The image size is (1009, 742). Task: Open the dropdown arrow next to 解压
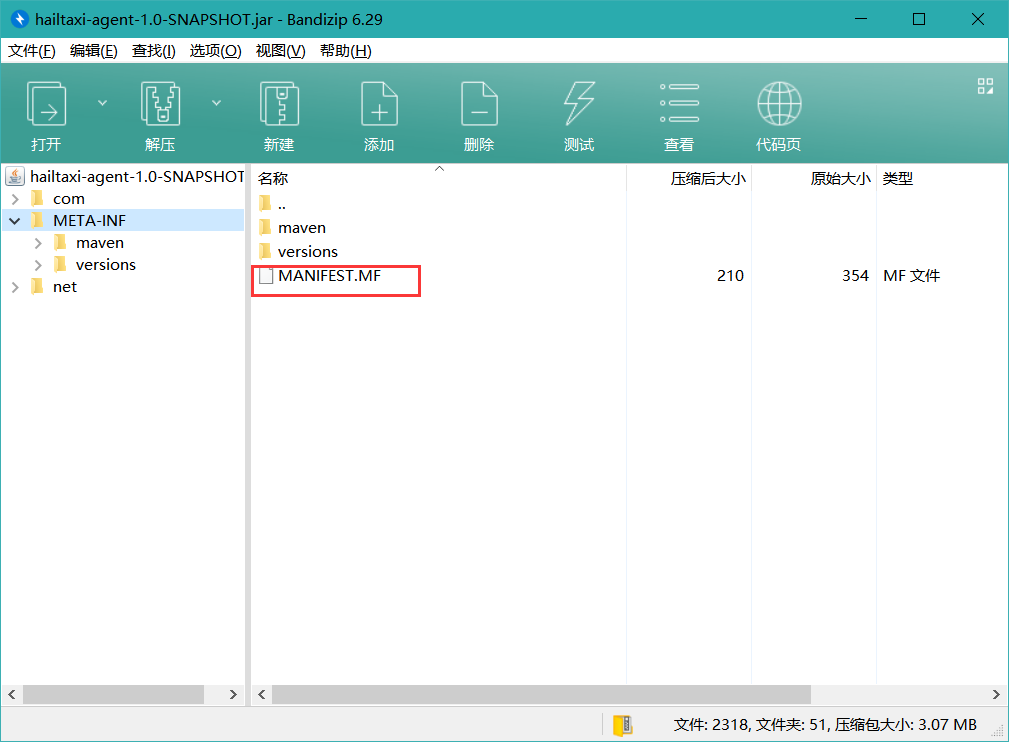(217, 103)
